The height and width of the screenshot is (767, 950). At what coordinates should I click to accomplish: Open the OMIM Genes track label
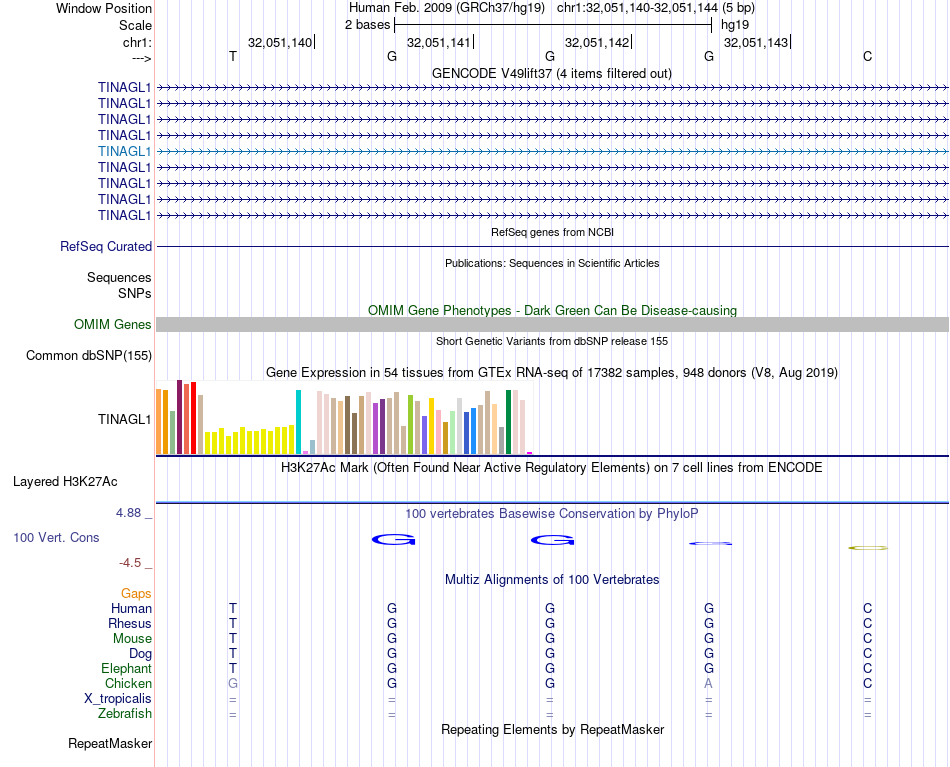[113, 325]
